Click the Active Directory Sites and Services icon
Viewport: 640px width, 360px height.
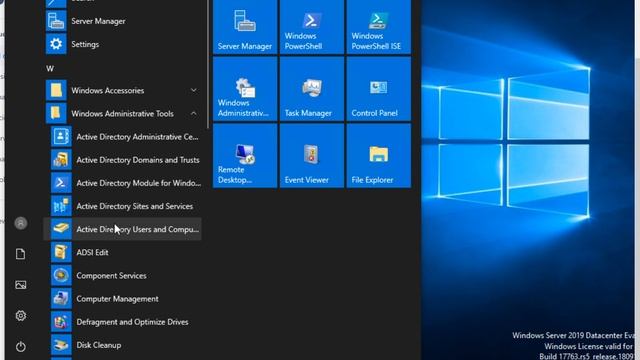click(61, 206)
